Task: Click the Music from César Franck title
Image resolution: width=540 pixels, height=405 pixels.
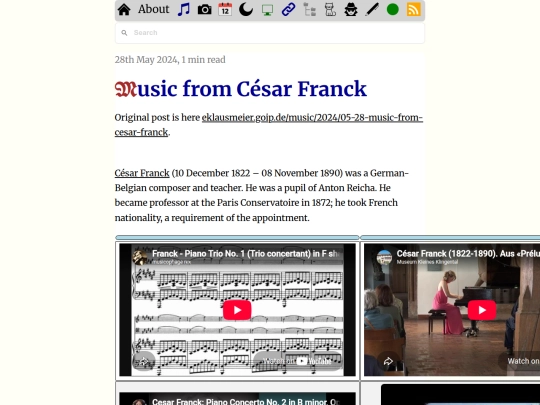Action: 241,89
